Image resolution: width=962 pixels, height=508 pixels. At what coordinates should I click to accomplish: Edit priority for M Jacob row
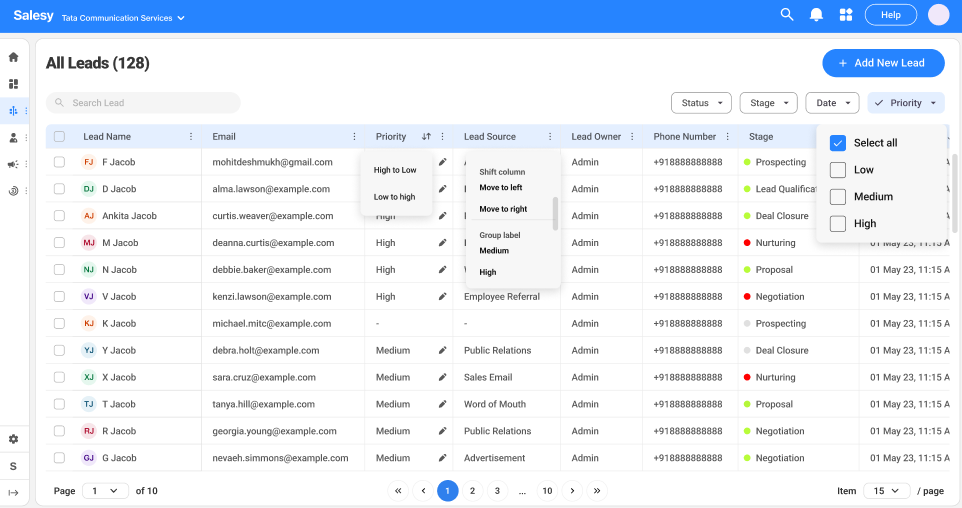442,243
